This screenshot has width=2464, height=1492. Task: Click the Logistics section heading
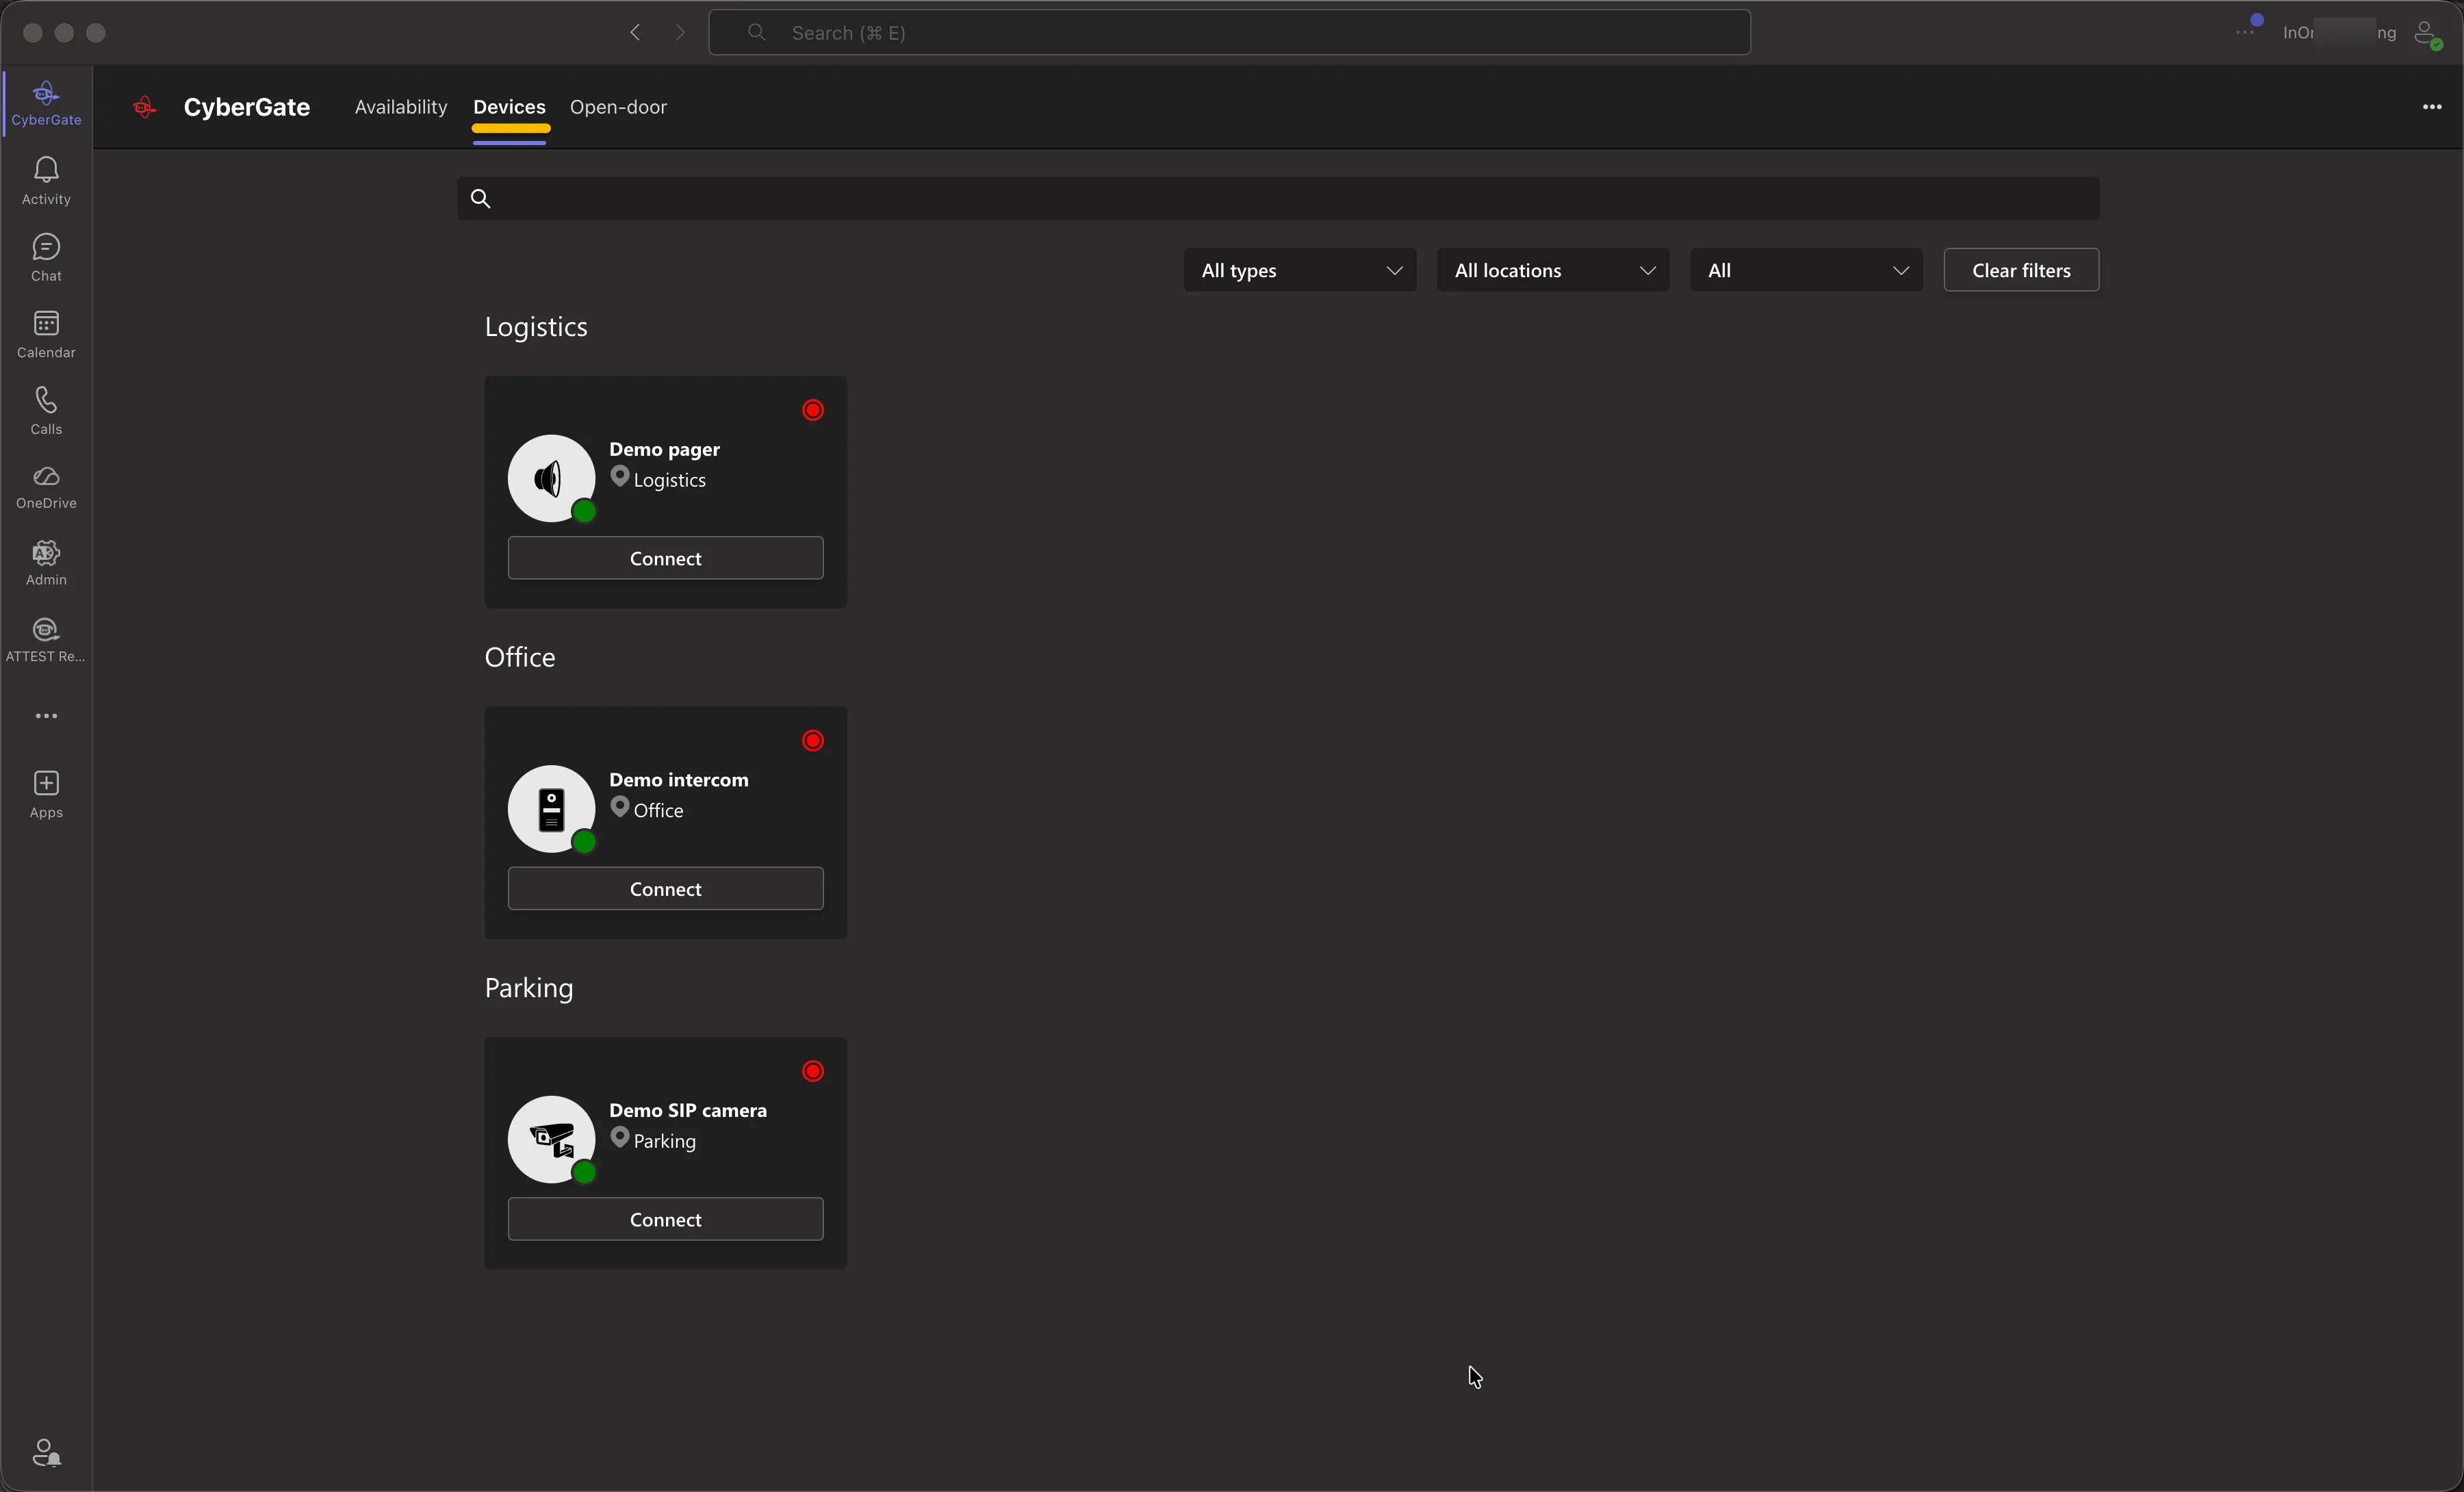point(536,327)
